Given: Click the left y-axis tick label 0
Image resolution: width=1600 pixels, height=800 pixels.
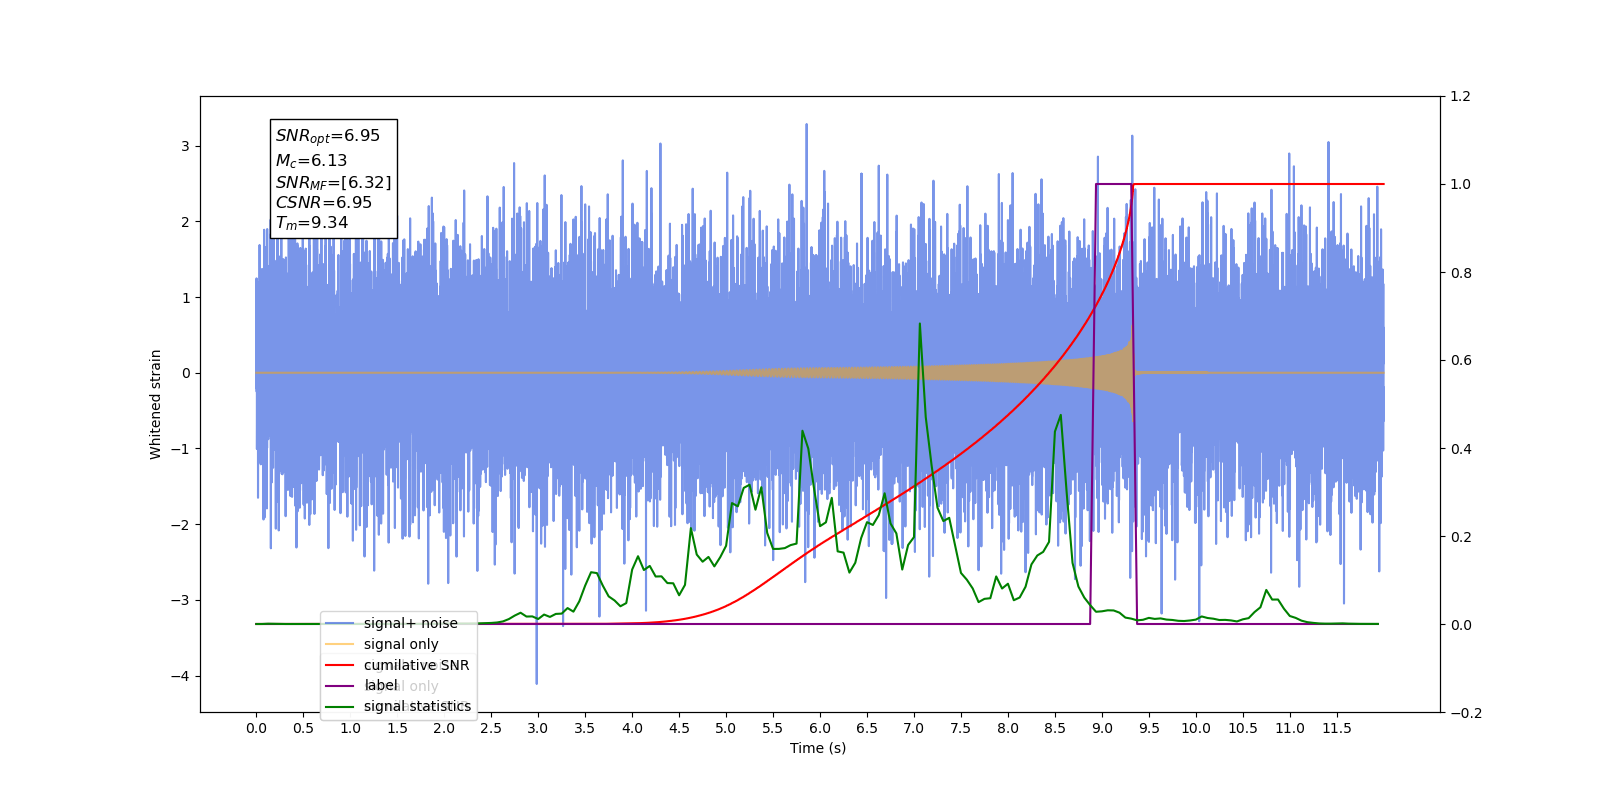Looking at the screenshot, I should (185, 373).
